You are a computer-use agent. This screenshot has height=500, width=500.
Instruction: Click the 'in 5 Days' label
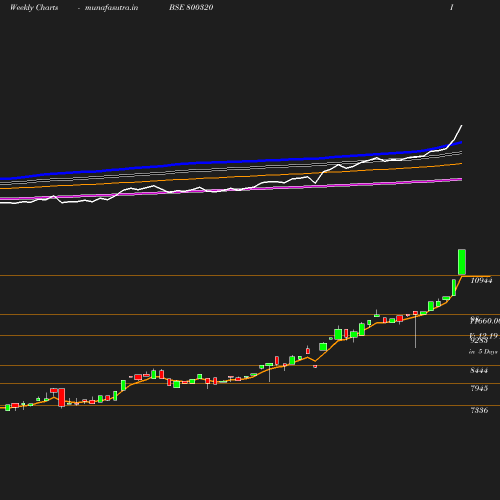[483, 352]
